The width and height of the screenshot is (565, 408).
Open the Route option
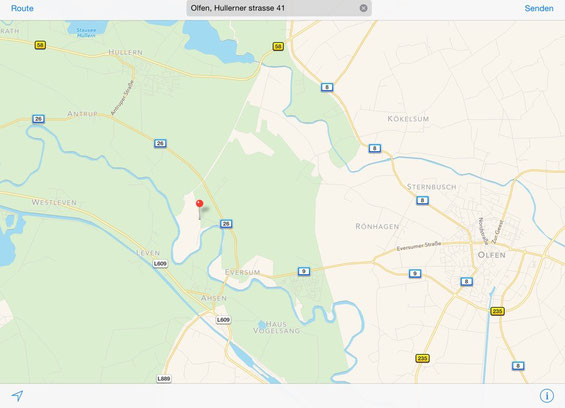(22, 8)
